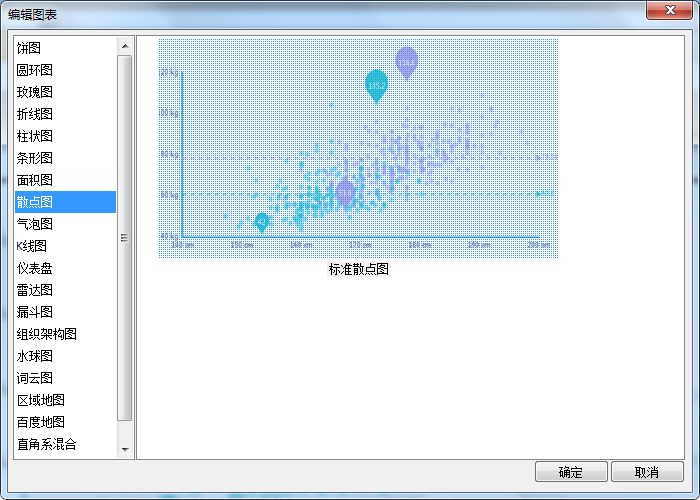Select 气泡图 chart type
Screen dimensions: 700x500
pos(35,224)
